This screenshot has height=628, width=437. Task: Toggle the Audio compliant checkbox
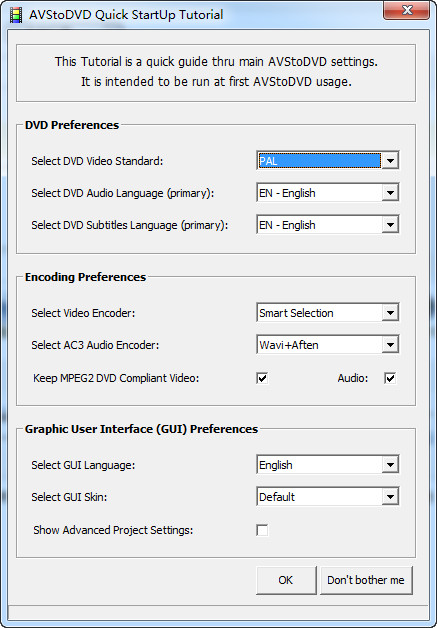pos(390,378)
